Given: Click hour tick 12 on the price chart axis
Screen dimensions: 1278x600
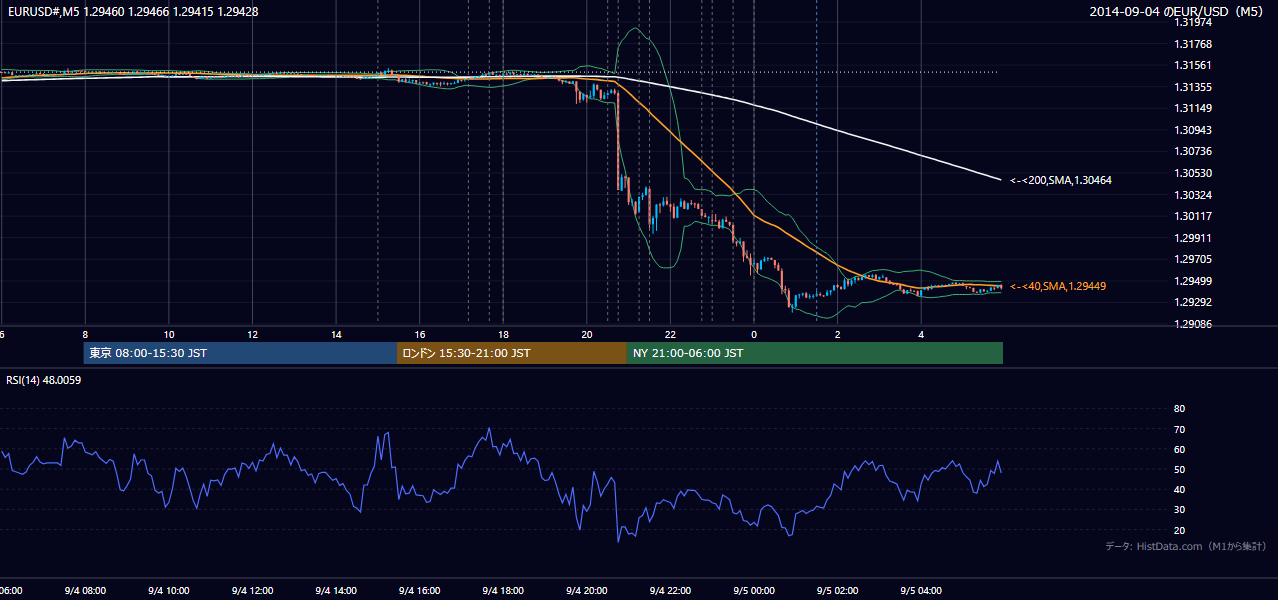Looking at the screenshot, I should [253, 335].
